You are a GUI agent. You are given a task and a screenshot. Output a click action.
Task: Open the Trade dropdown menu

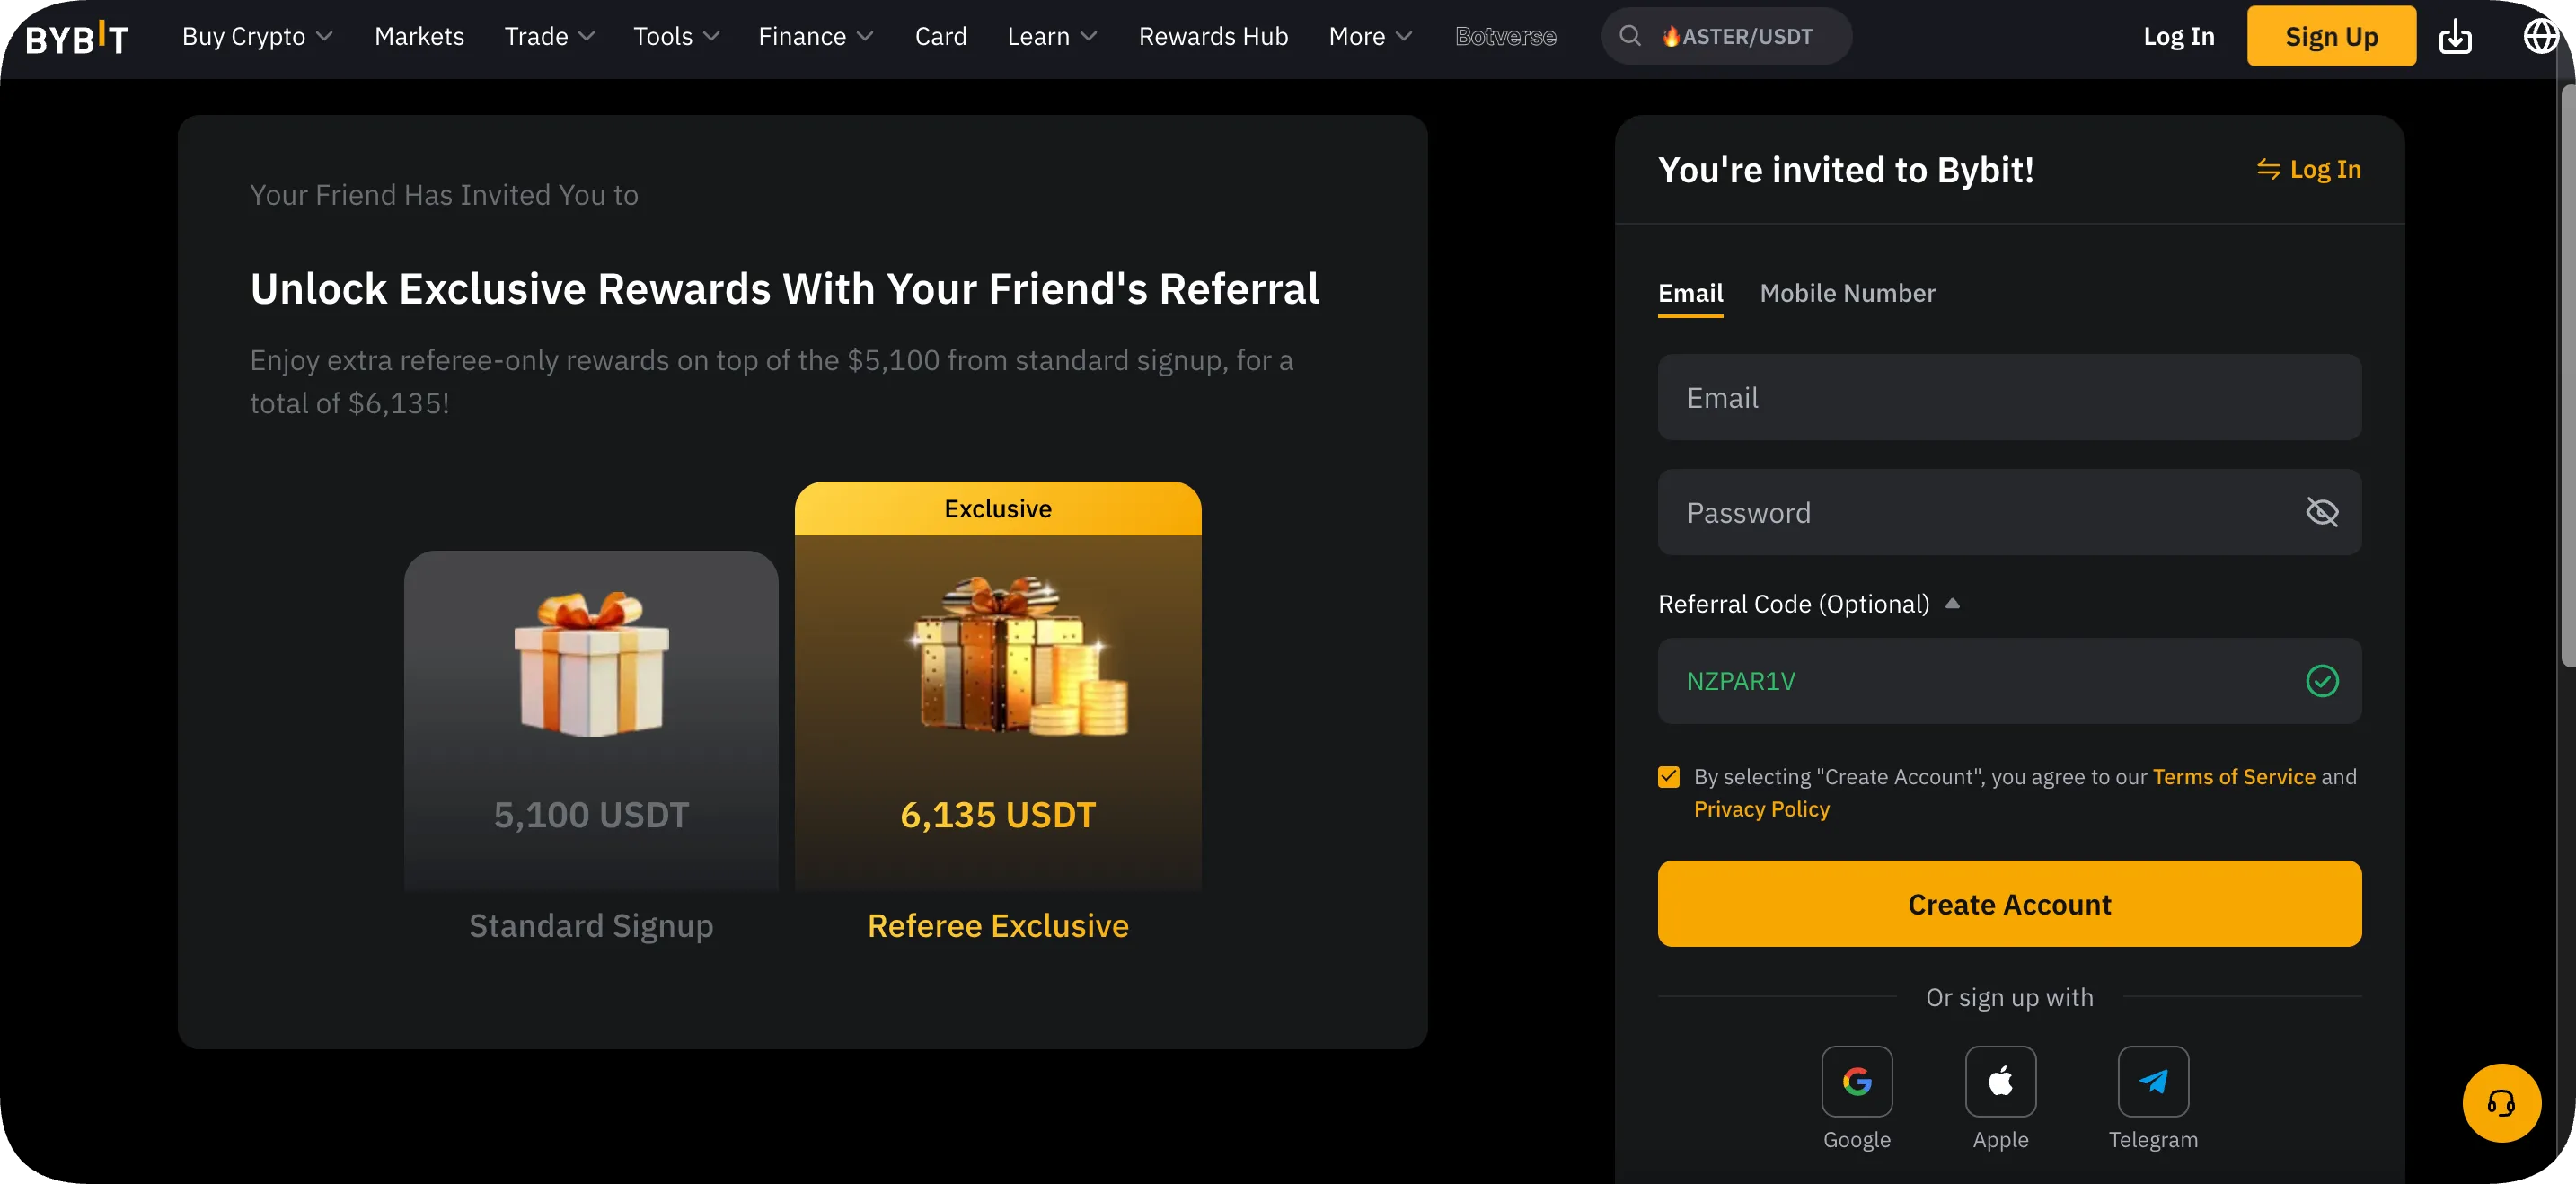(549, 37)
